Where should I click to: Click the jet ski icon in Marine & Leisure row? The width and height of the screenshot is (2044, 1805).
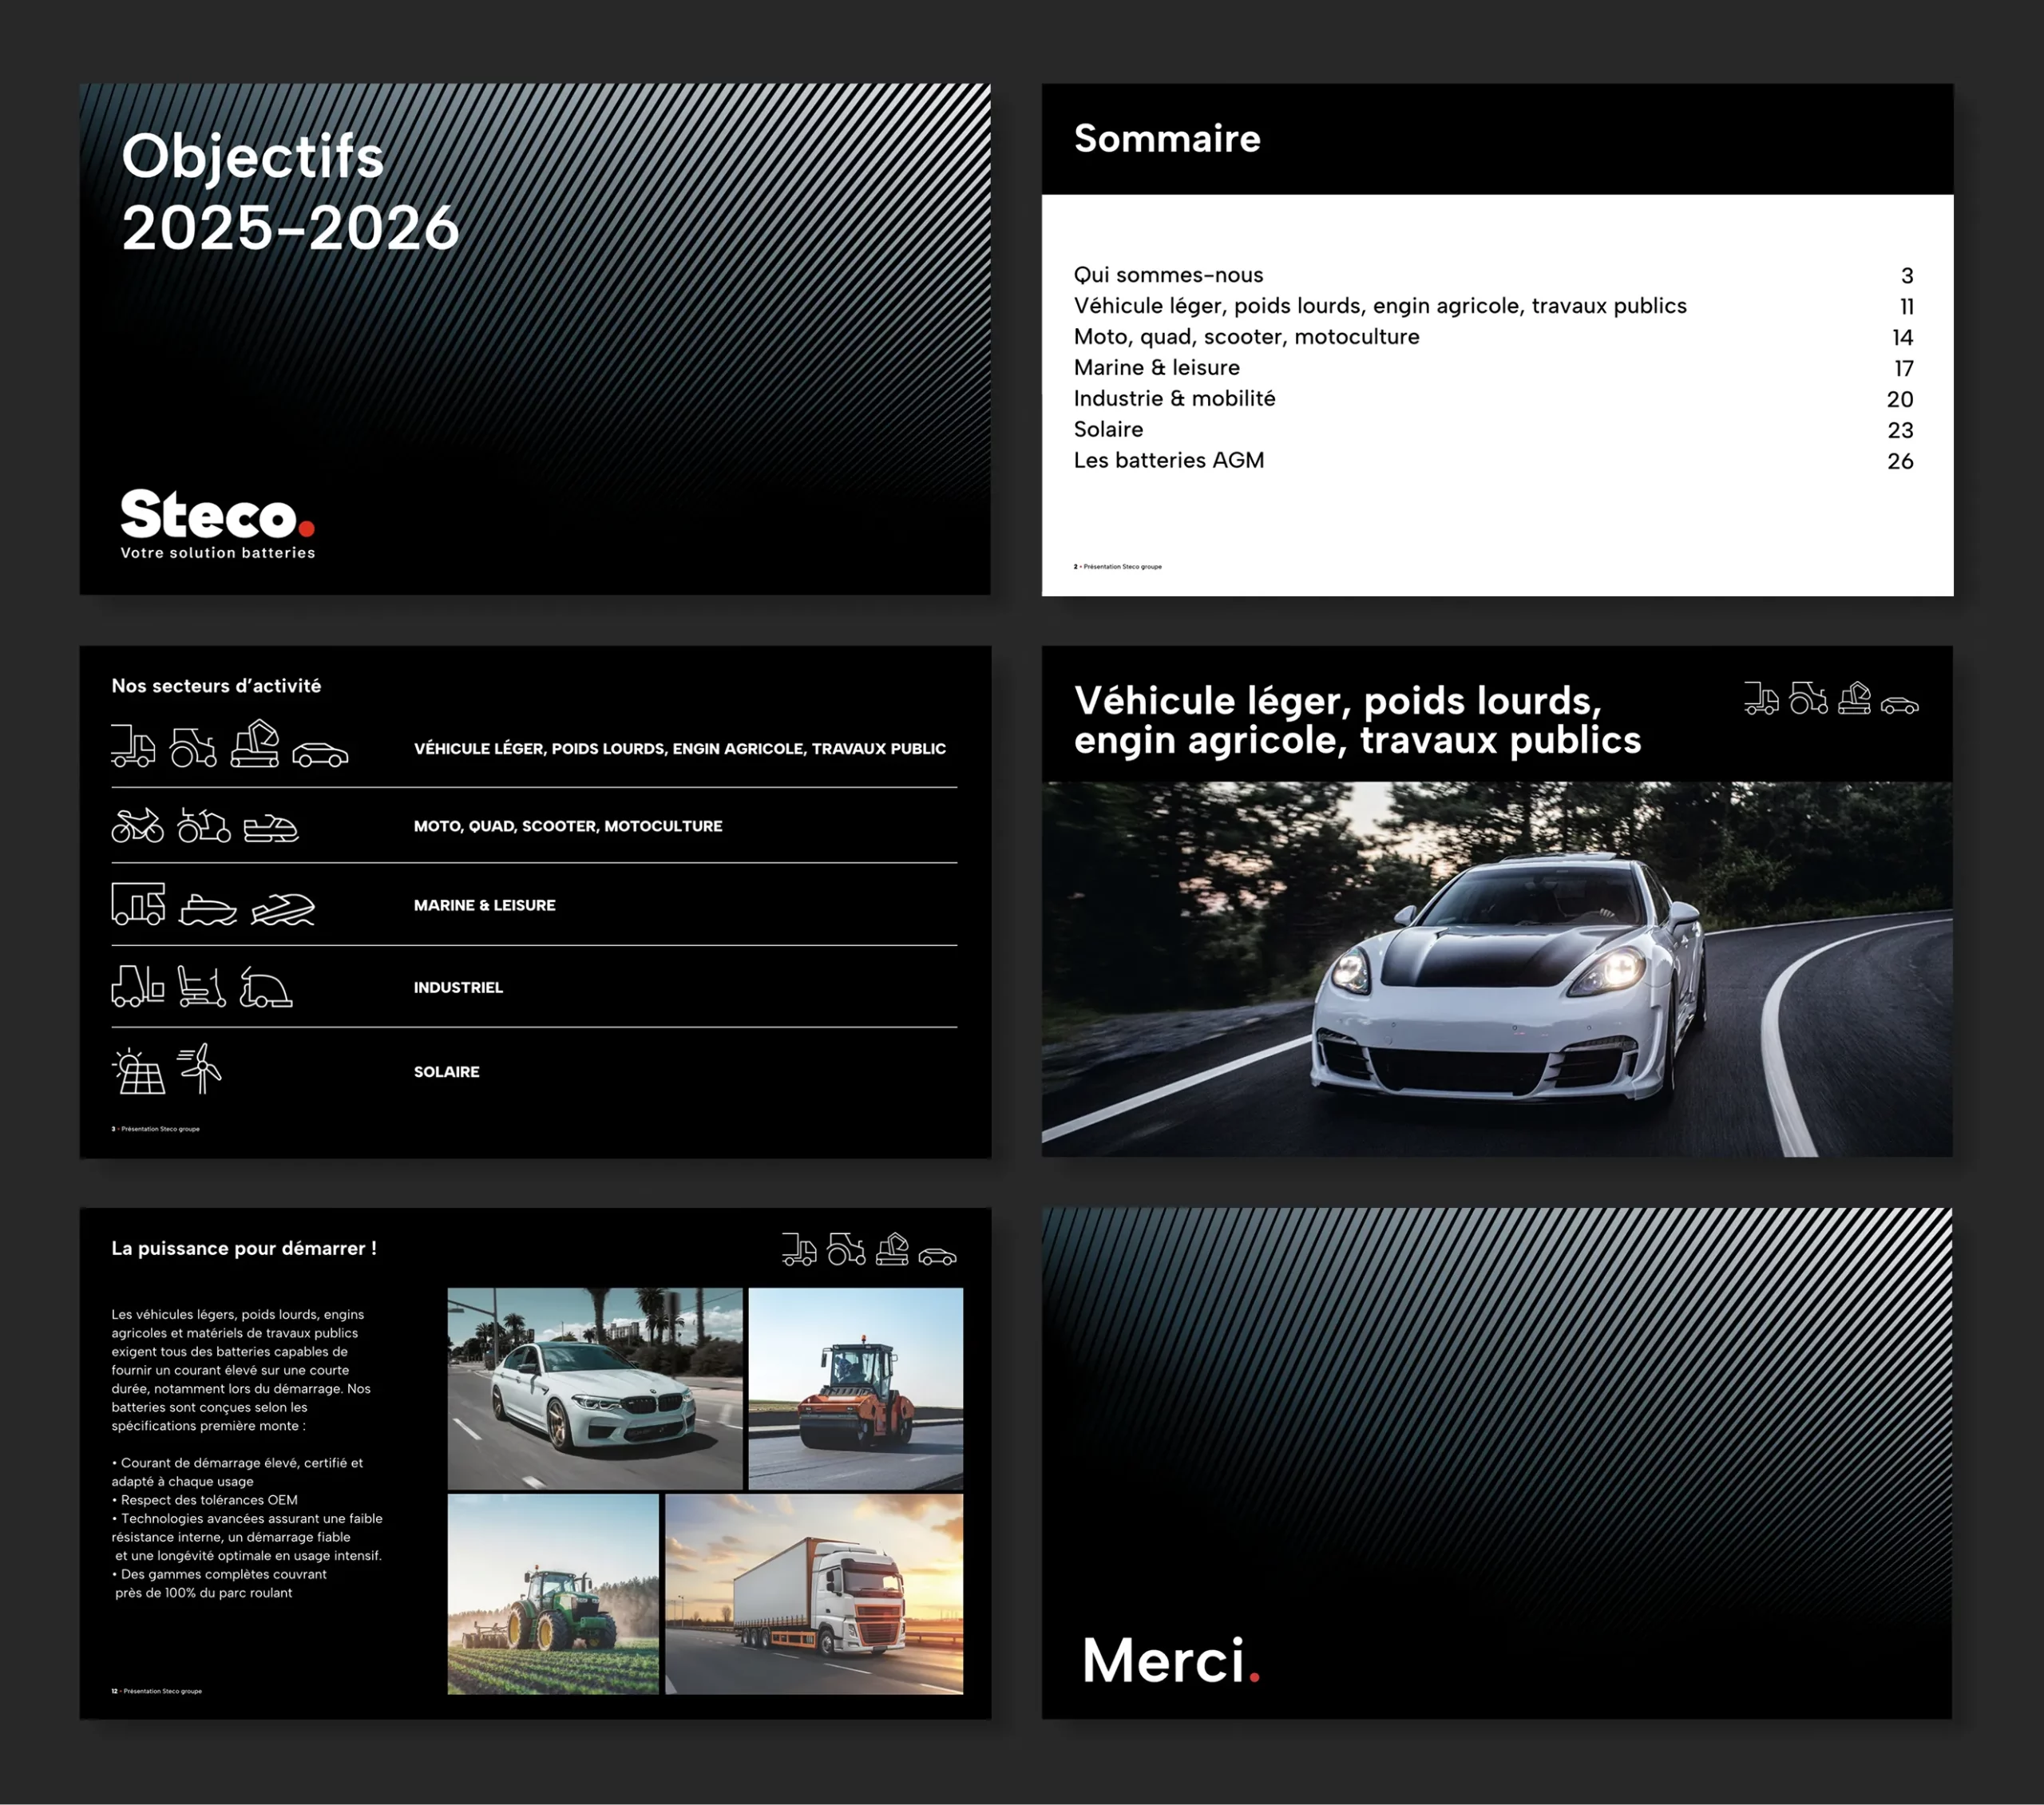pyautogui.click(x=283, y=909)
